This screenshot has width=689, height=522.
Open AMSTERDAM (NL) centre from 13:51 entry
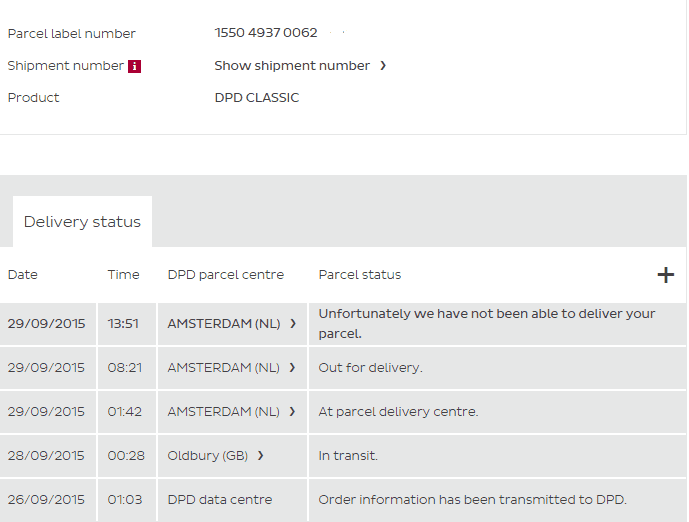point(223,324)
